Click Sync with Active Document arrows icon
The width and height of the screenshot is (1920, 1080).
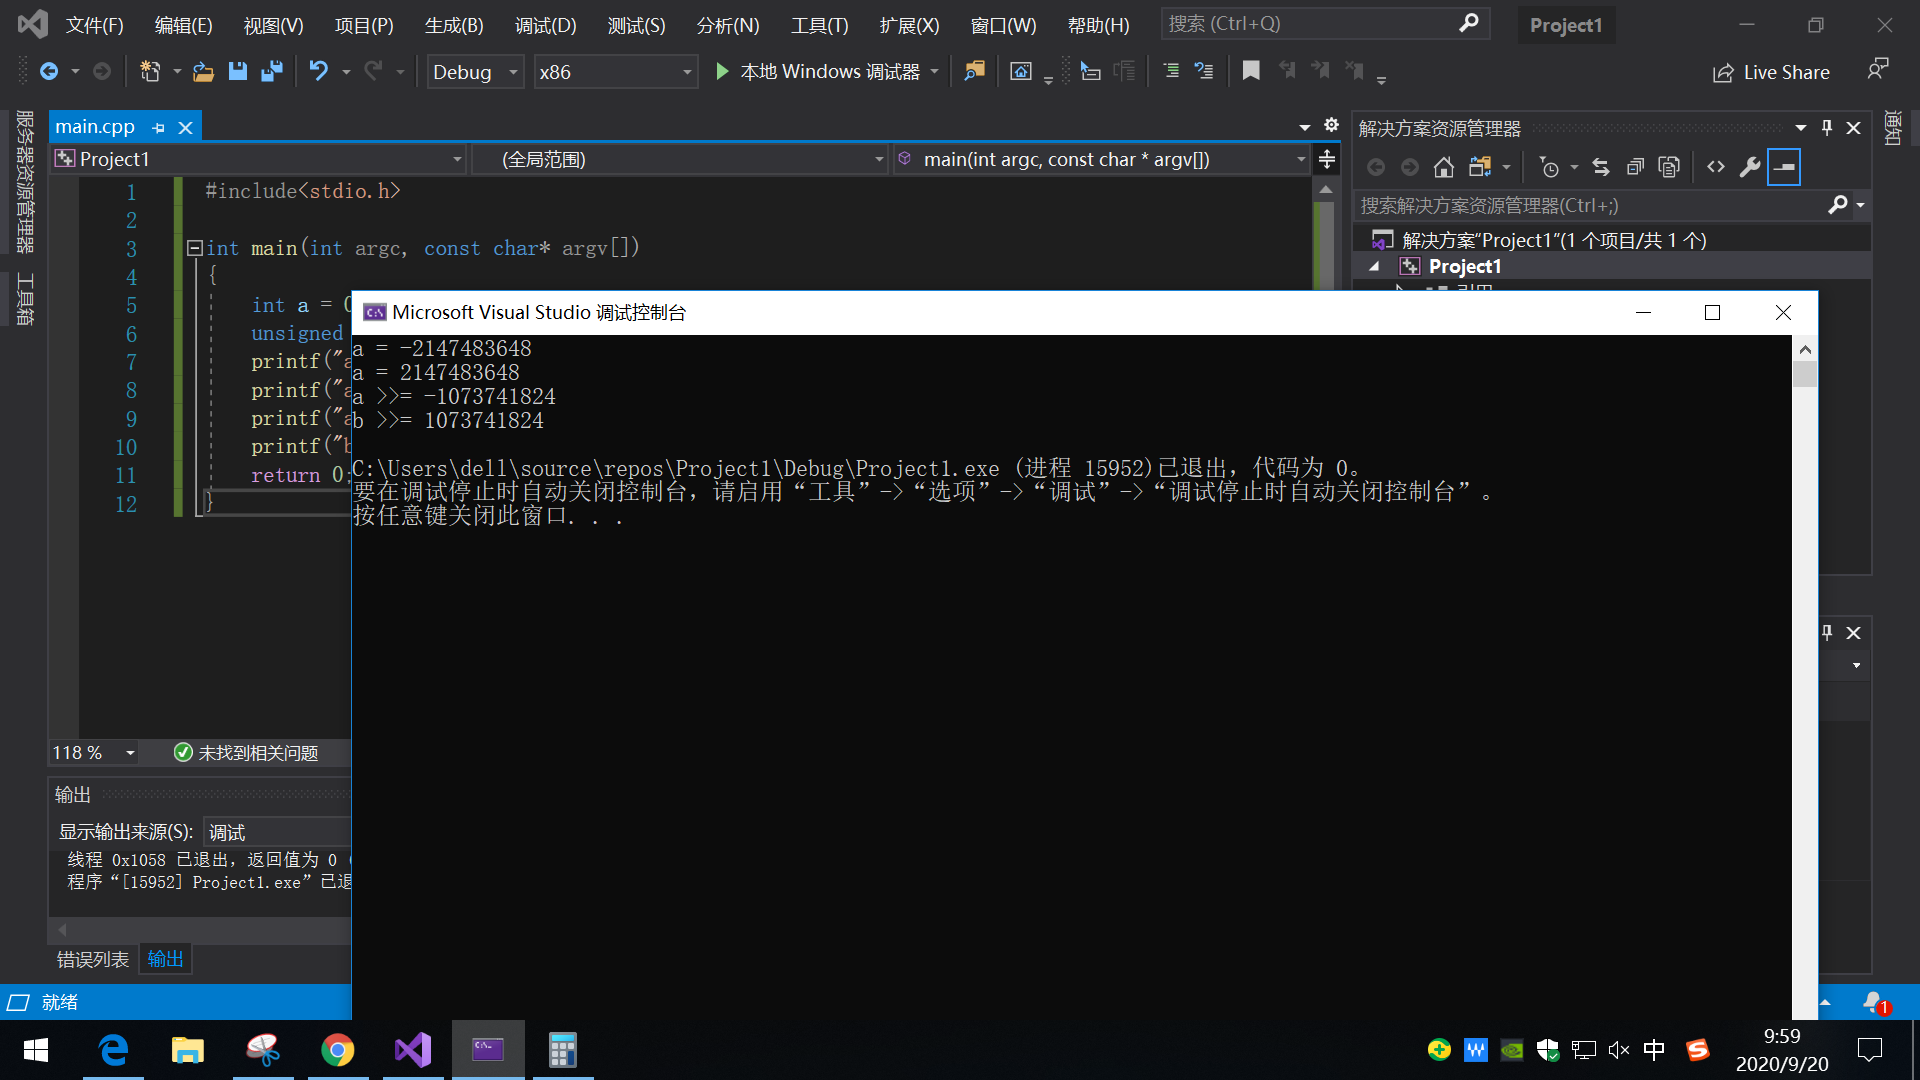[1601, 167]
